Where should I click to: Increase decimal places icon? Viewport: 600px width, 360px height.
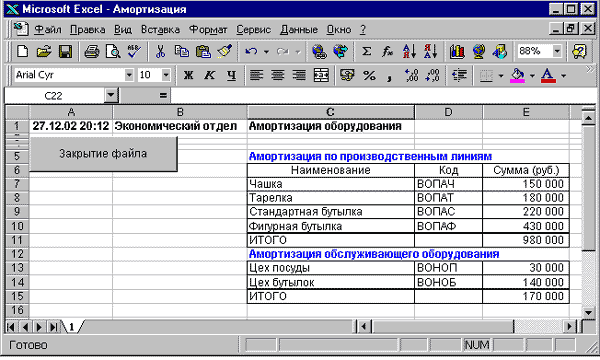click(x=411, y=75)
